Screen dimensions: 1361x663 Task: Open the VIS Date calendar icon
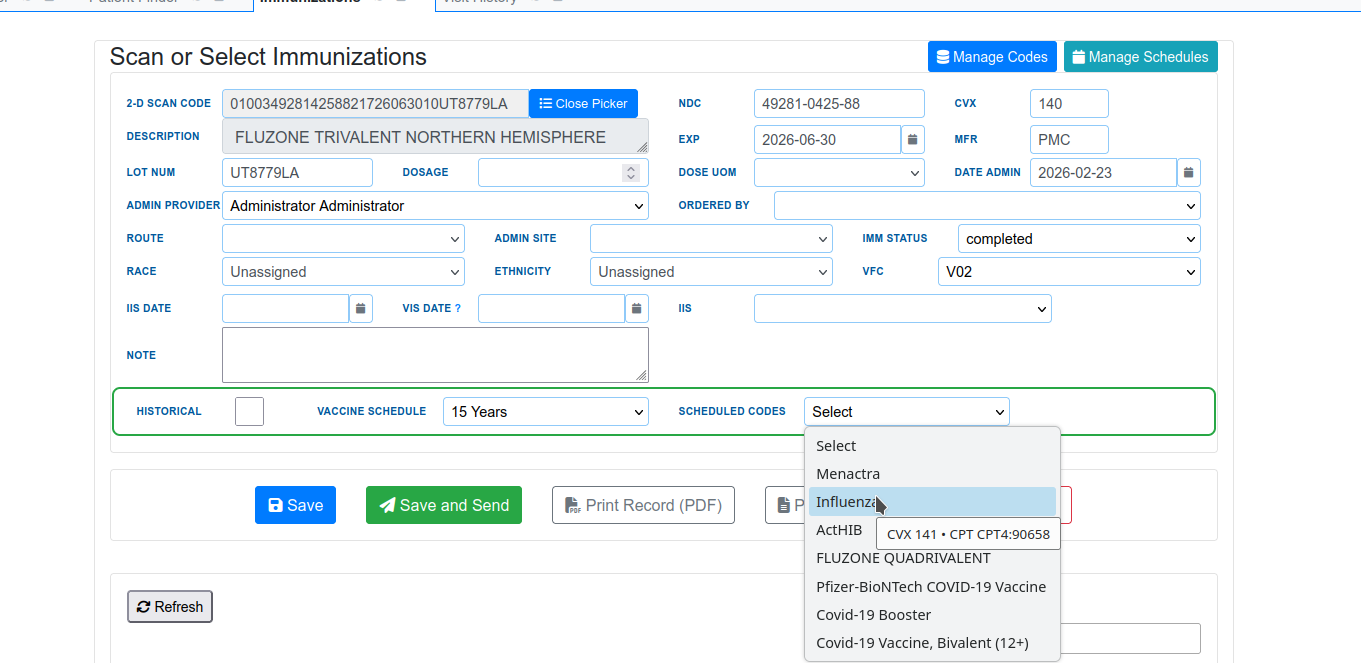click(636, 308)
